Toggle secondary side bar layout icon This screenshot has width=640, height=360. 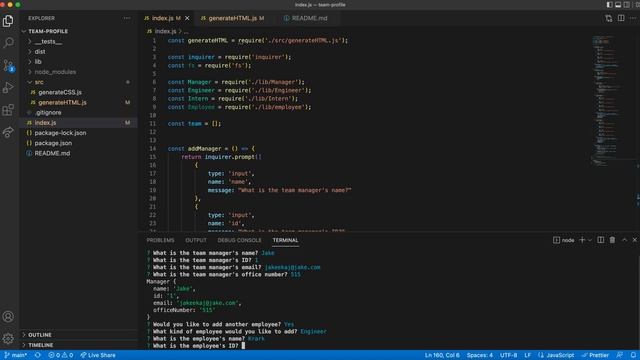pyautogui.click(x=627, y=5)
